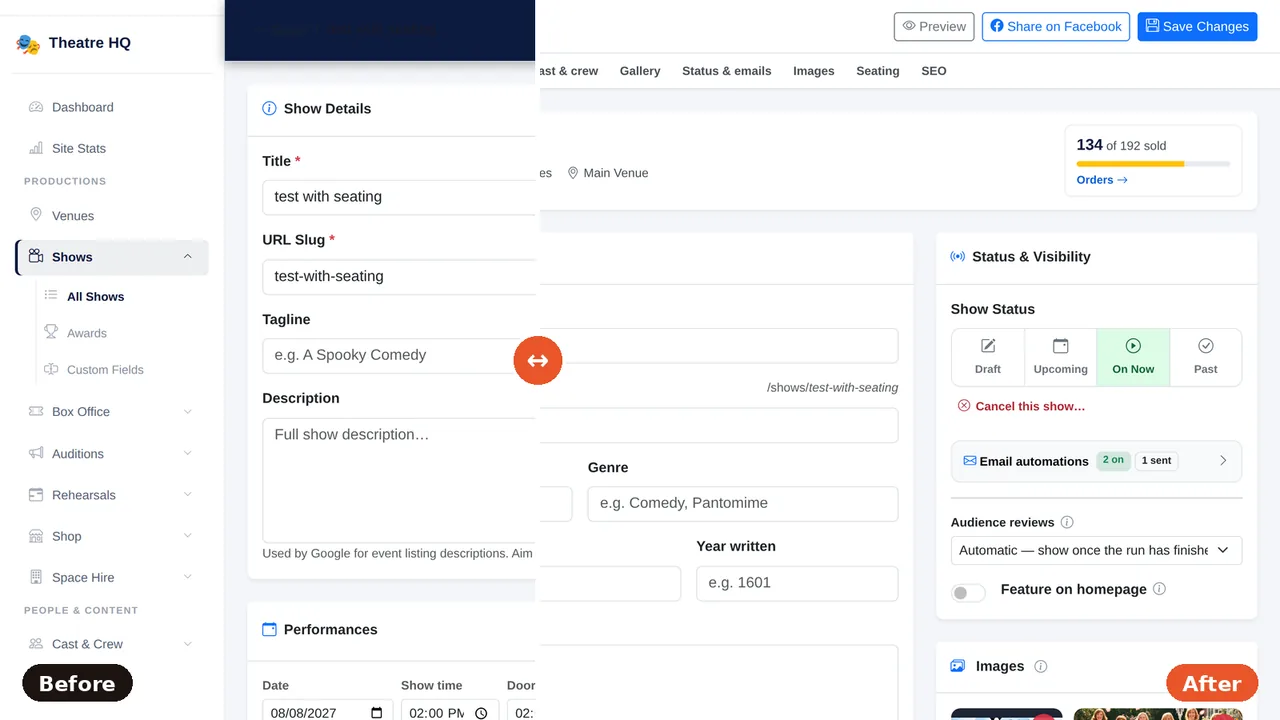This screenshot has width=1280, height=720.
Task: Click Cancel this show link
Action: pyautogui.click(x=1021, y=406)
